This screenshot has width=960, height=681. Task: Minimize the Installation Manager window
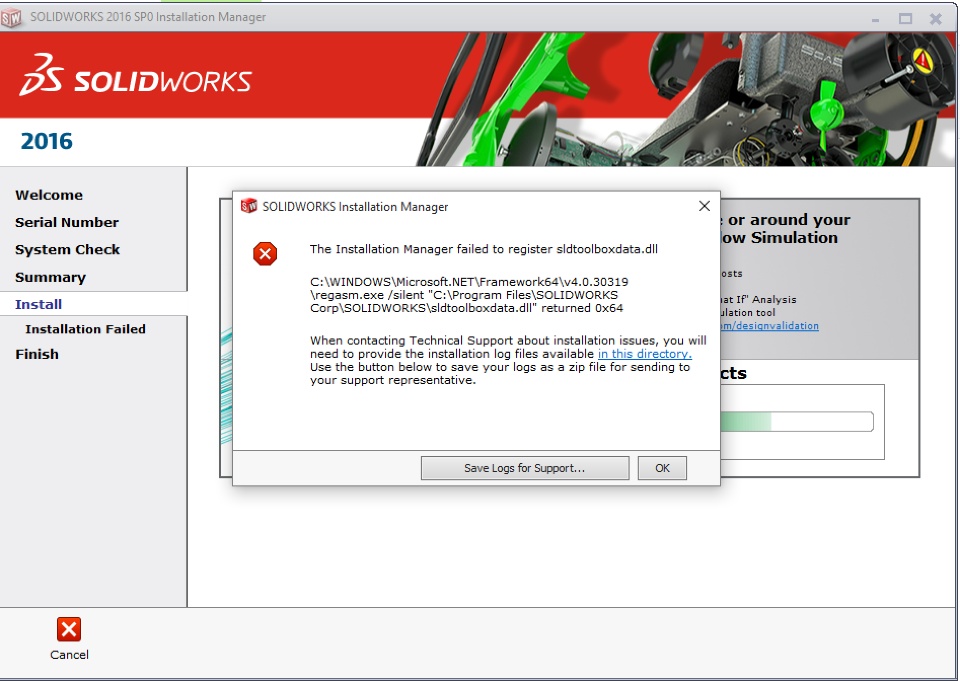pos(876,19)
